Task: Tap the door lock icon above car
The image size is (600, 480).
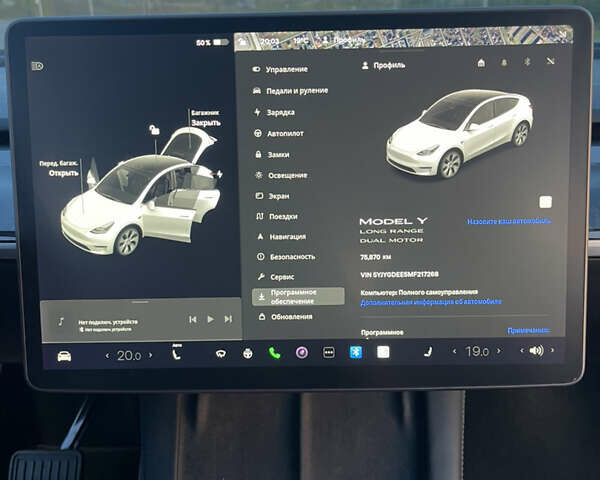Action: point(154,129)
